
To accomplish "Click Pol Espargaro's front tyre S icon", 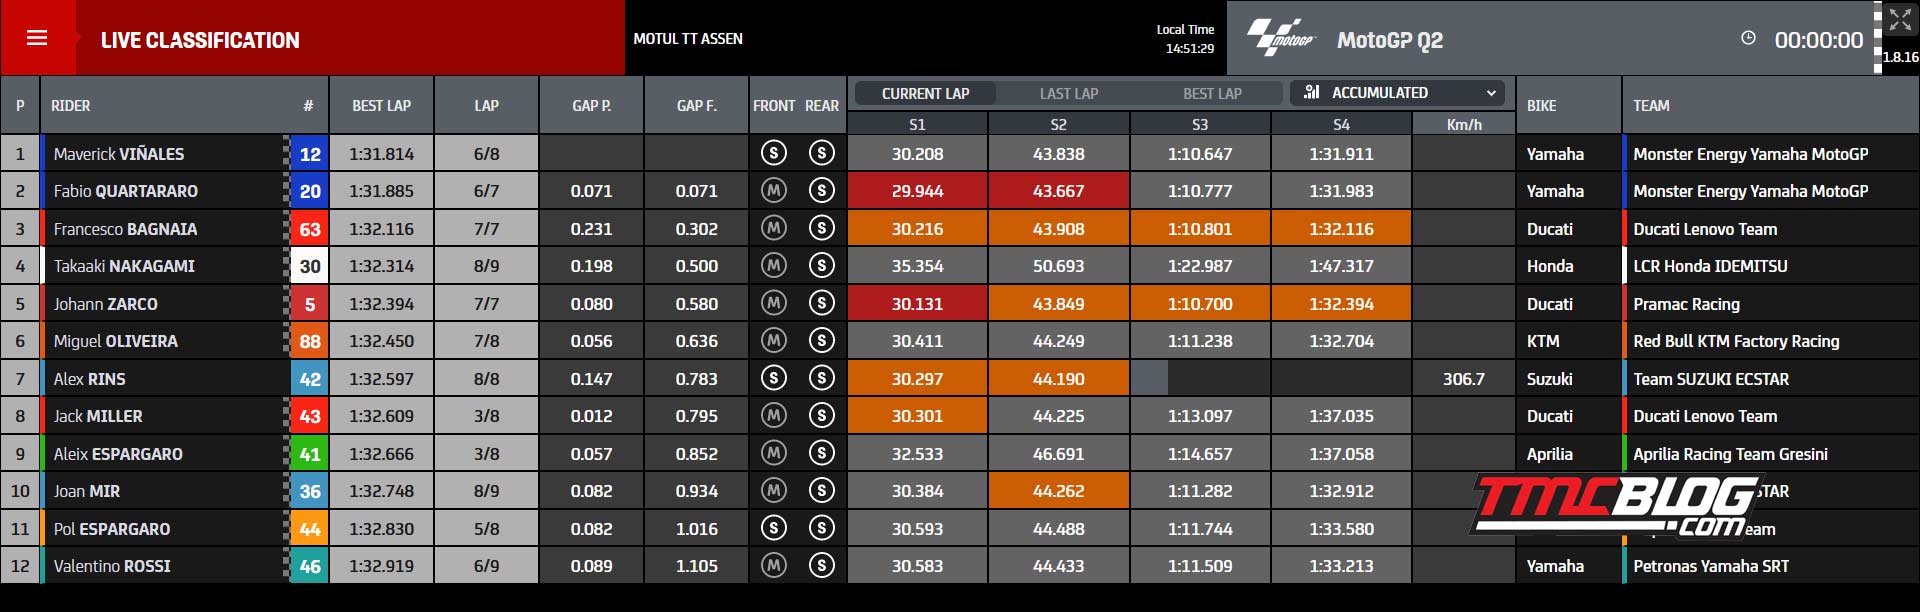I will tap(773, 529).
